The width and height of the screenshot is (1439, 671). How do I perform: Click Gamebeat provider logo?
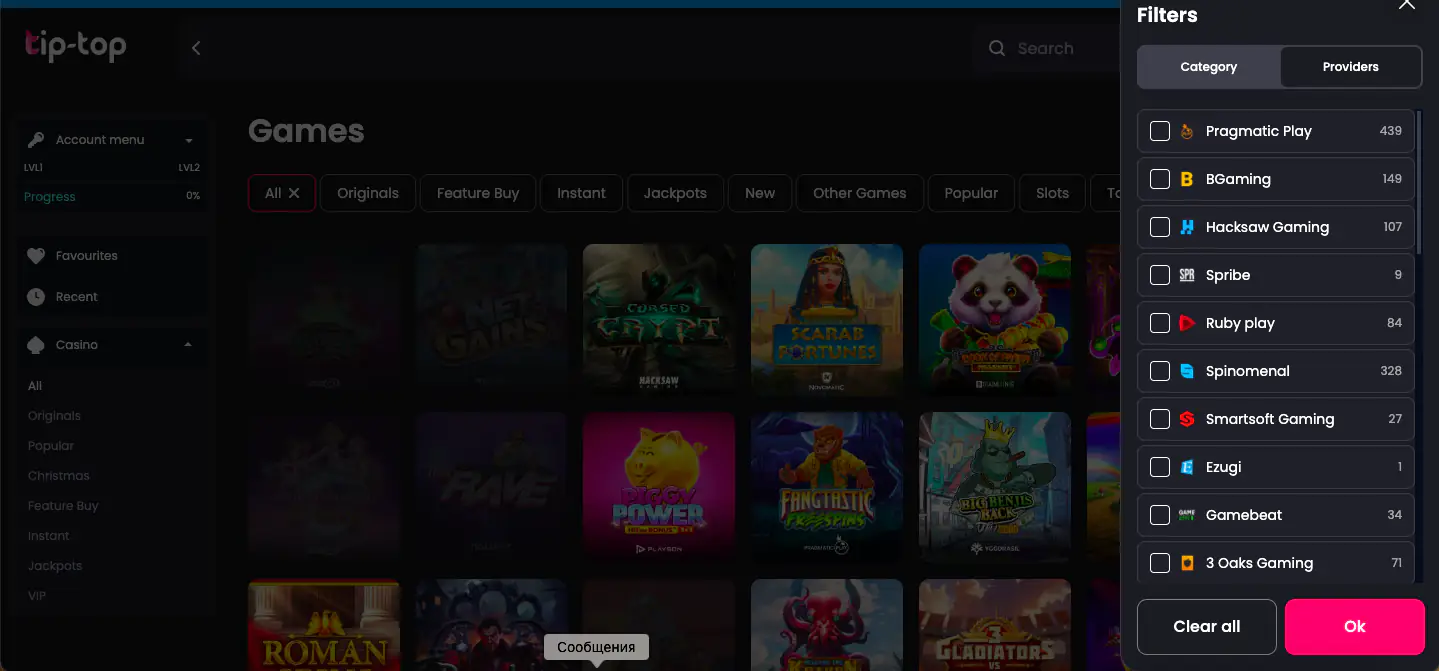[1187, 515]
